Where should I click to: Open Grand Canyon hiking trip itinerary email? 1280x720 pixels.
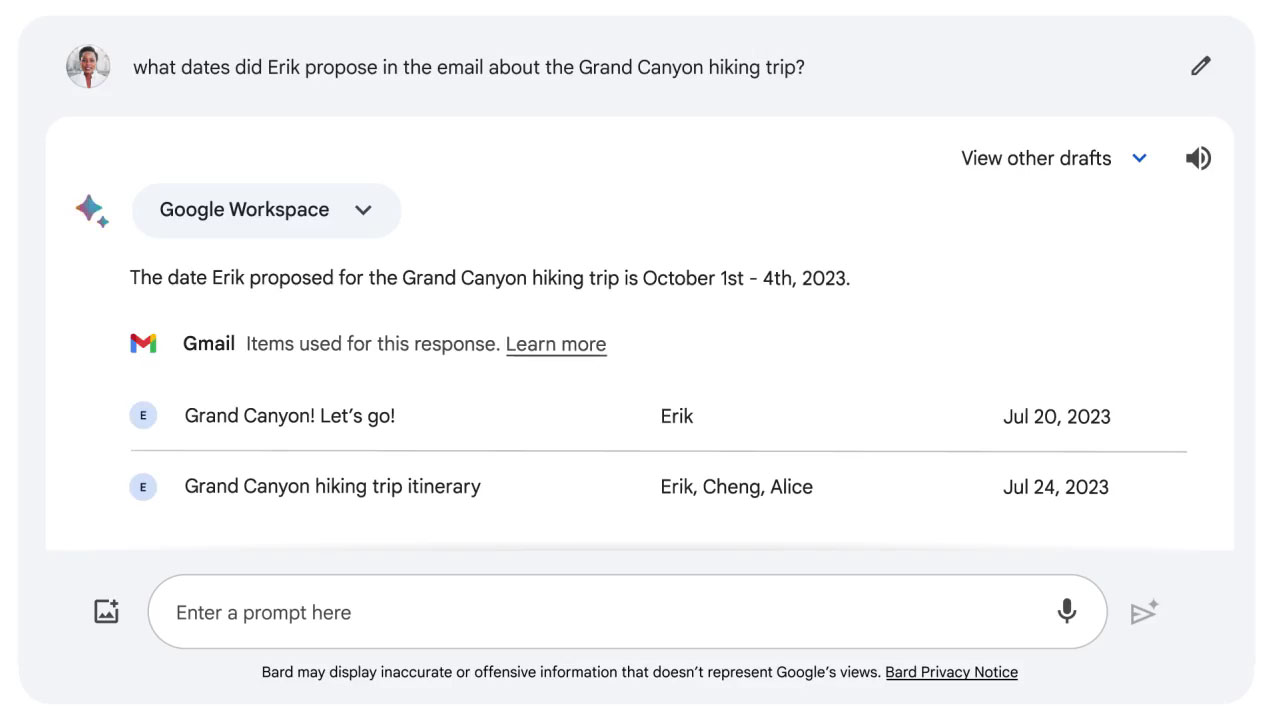click(x=658, y=487)
